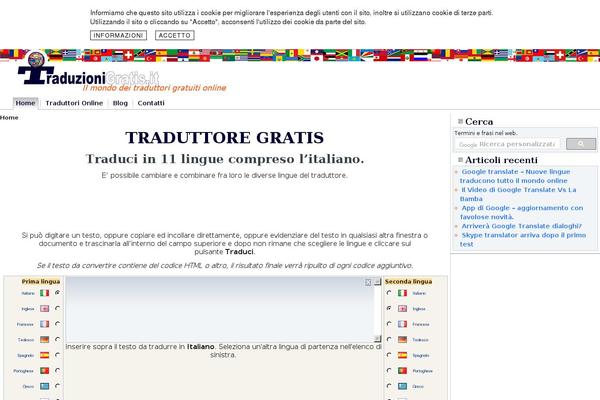
Task: Click the Home breadcrumb link
Action: [9, 118]
